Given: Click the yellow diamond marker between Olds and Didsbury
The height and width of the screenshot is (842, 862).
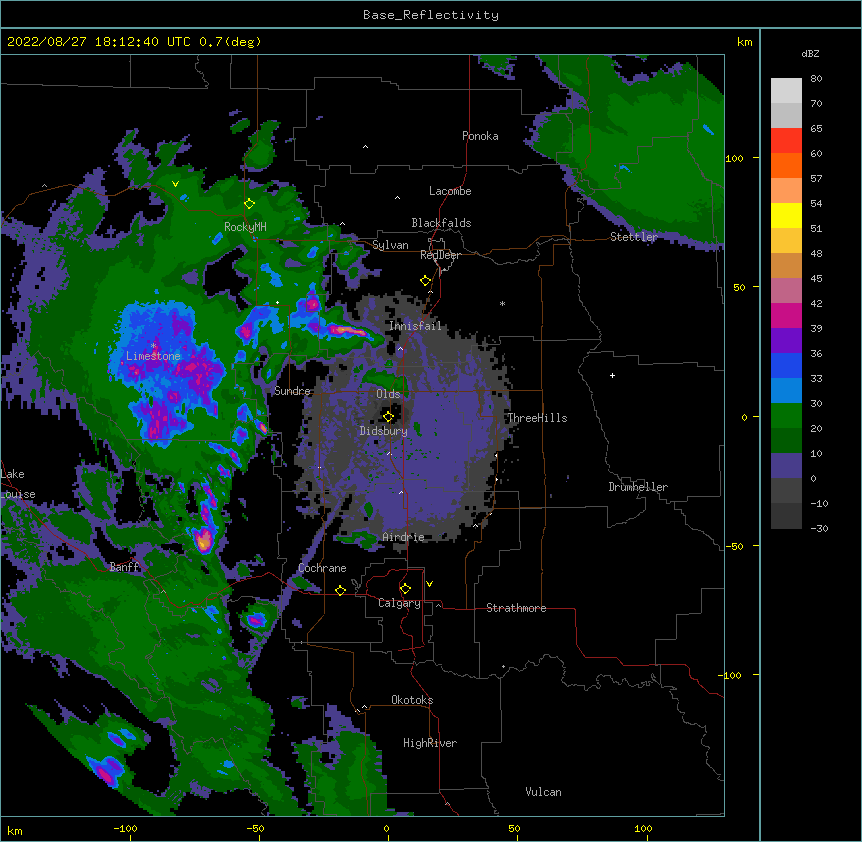Looking at the screenshot, I should tap(388, 416).
